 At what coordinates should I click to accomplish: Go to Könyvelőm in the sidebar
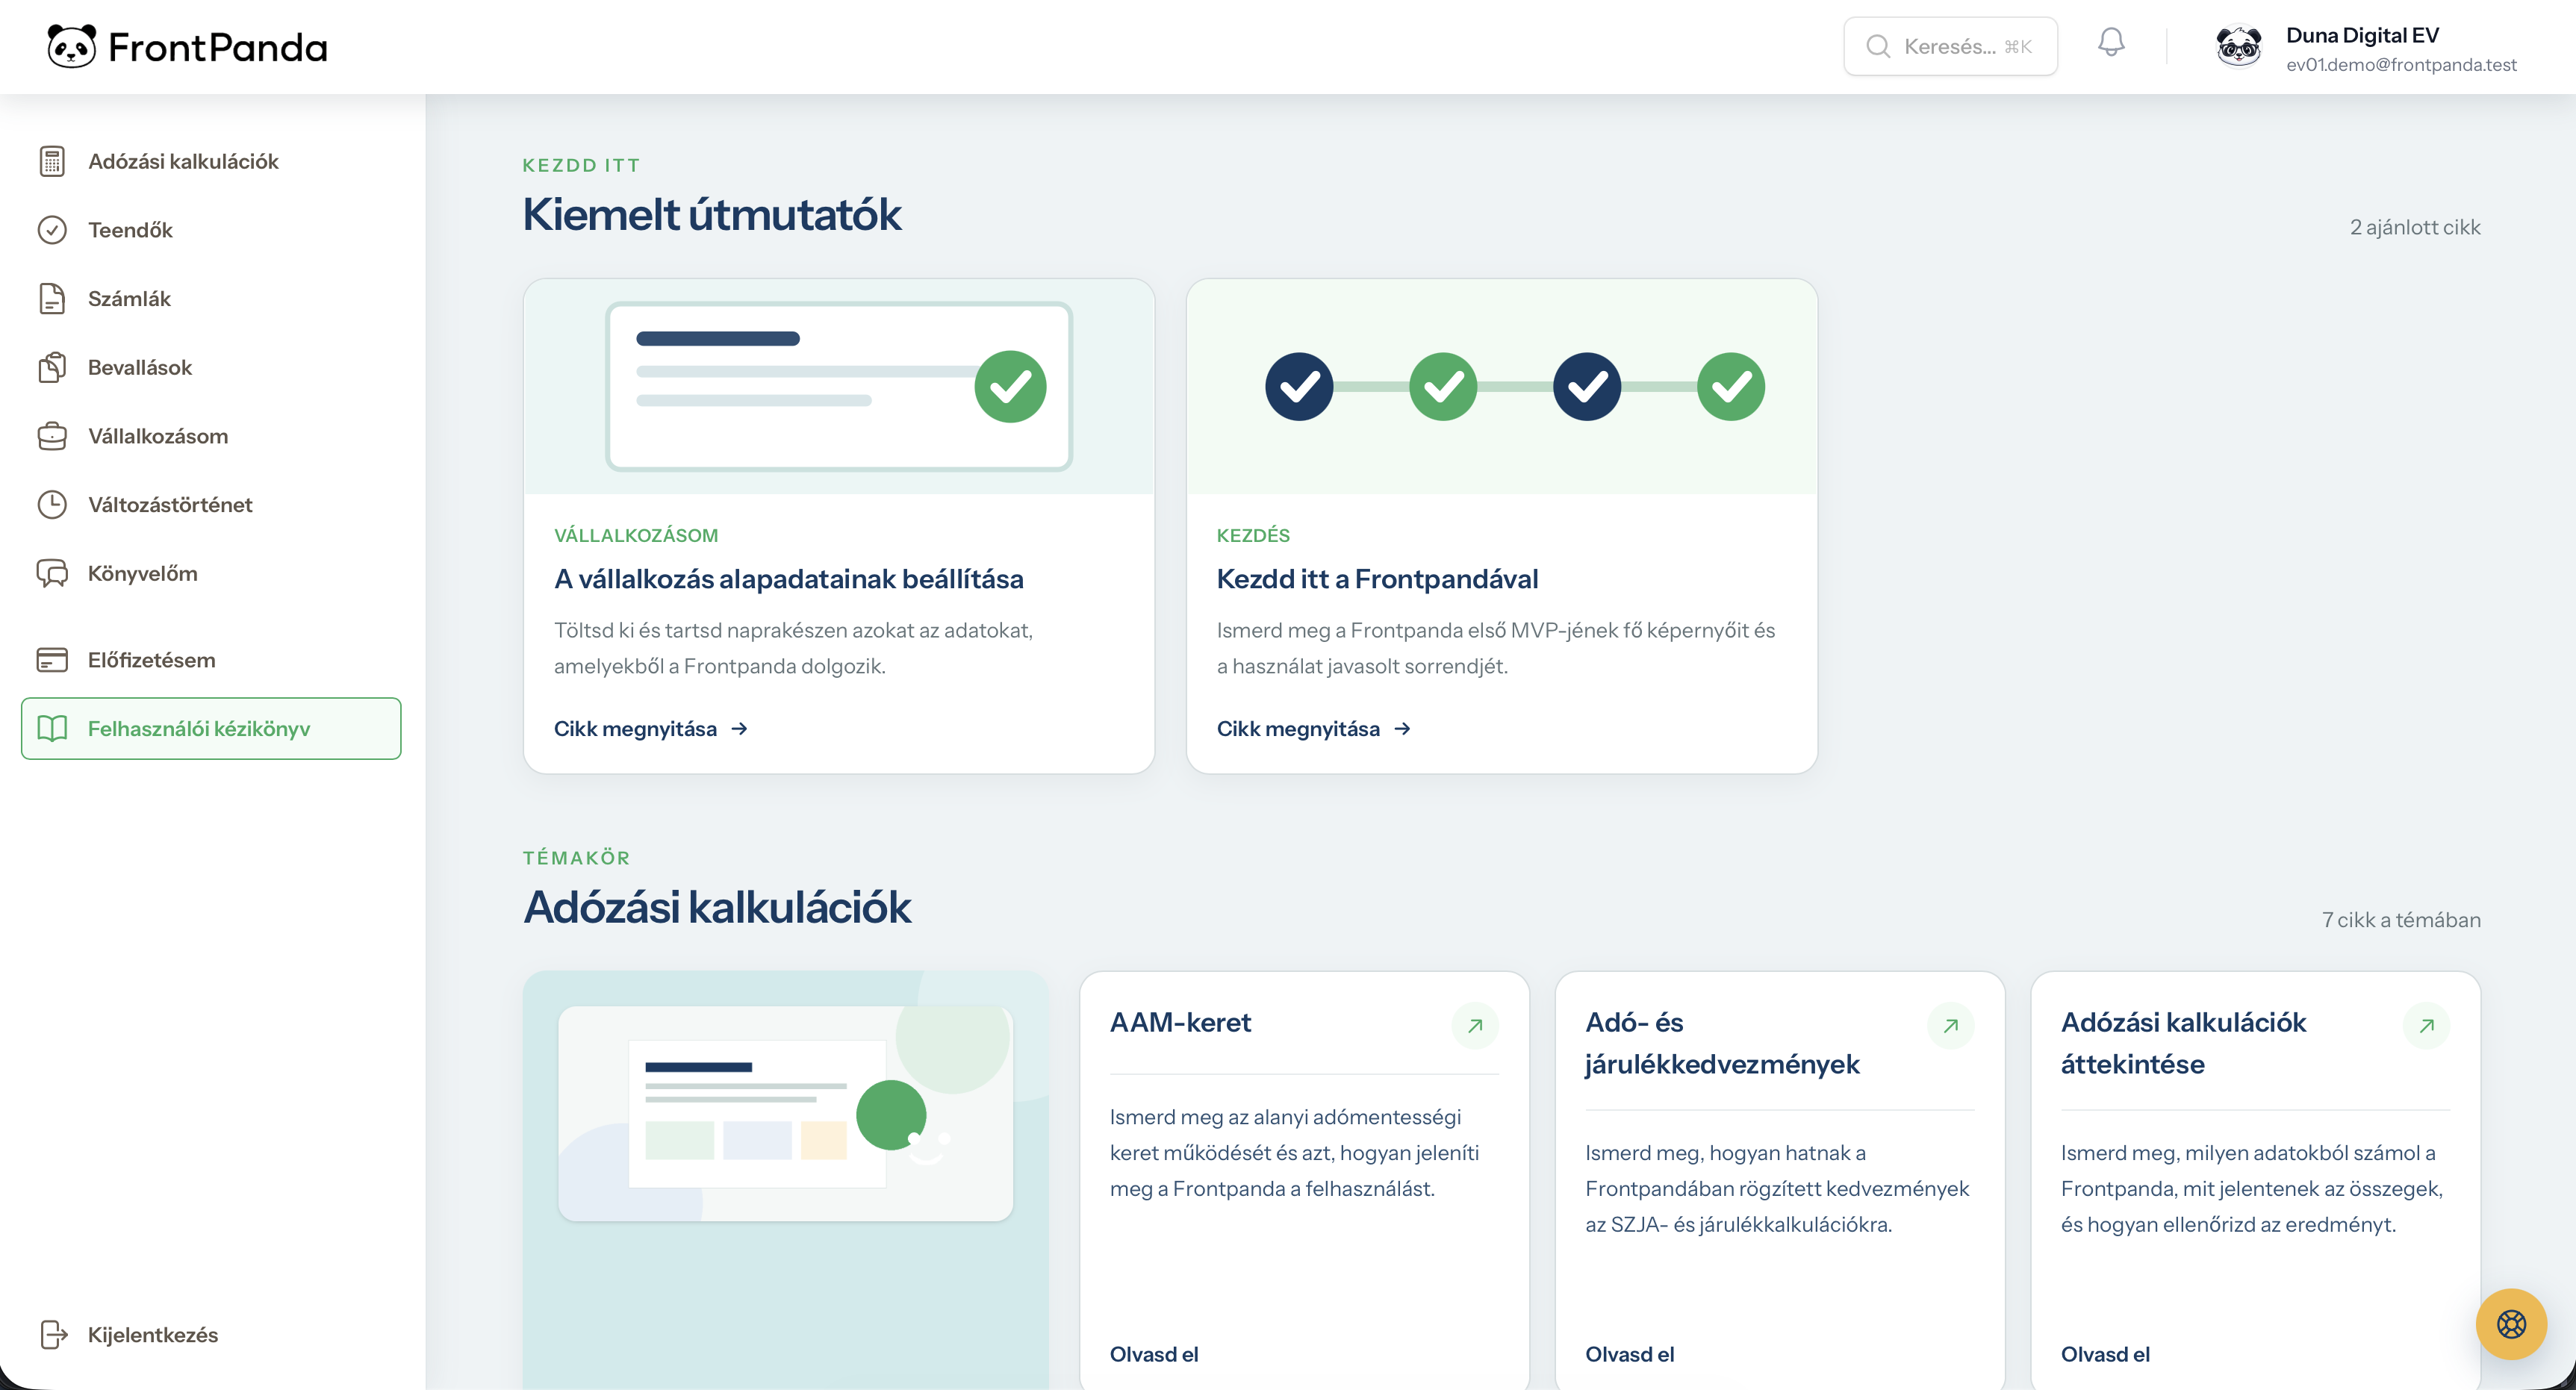(211, 573)
